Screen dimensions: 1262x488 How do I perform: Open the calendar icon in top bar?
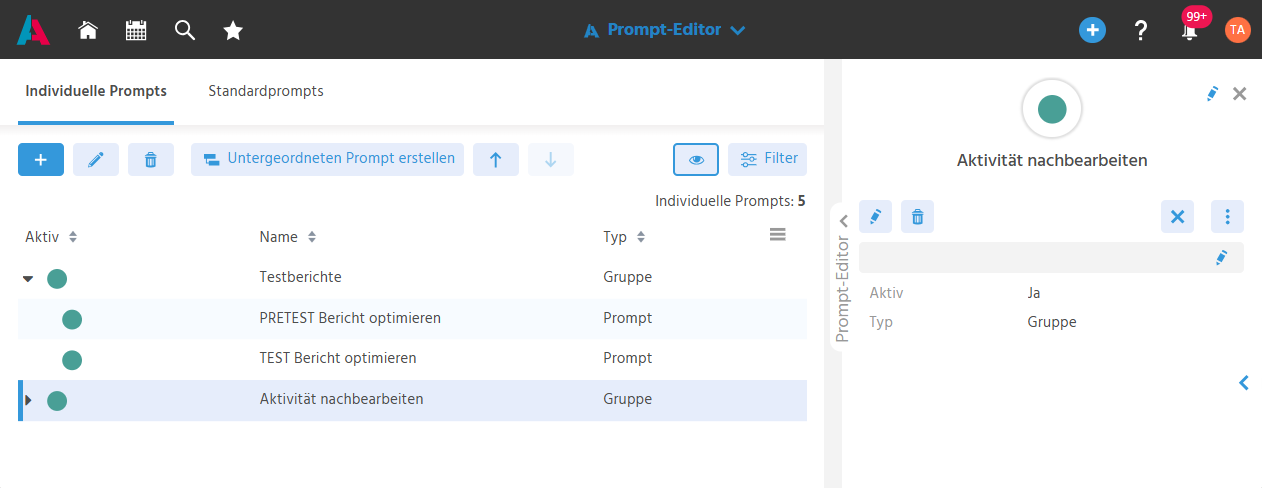pos(136,30)
